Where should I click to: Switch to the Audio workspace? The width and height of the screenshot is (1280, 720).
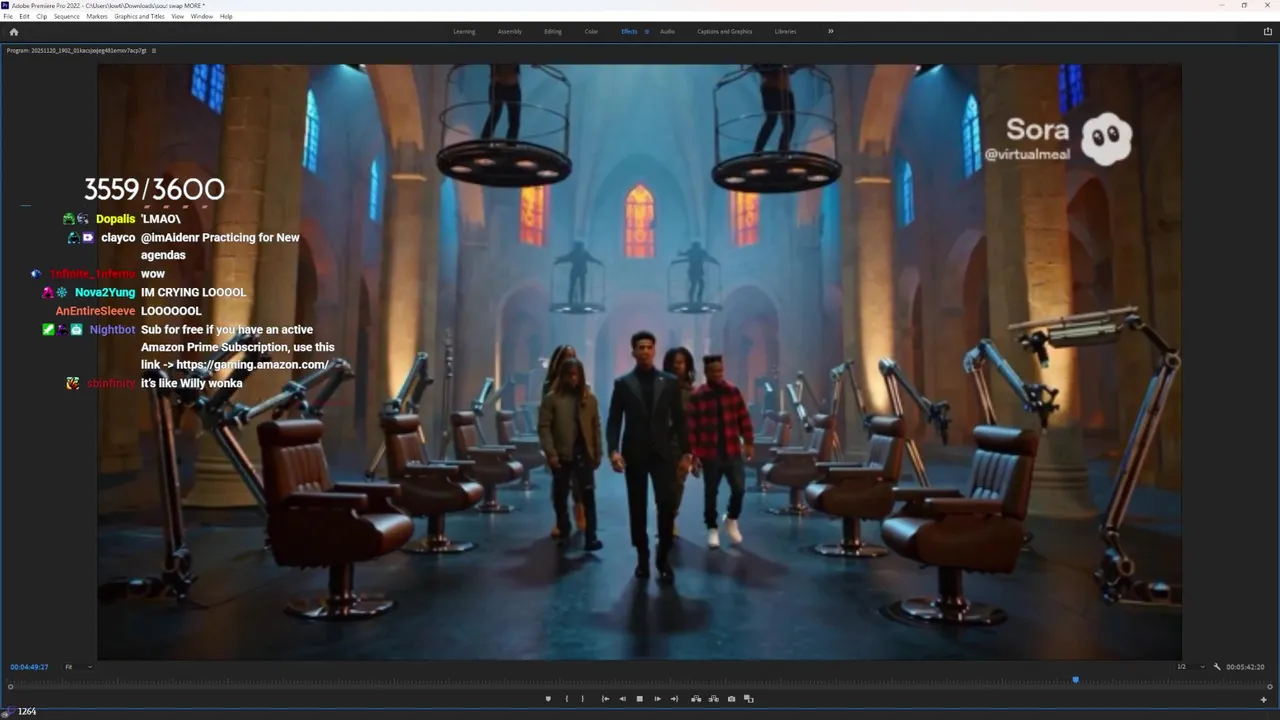click(667, 31)
